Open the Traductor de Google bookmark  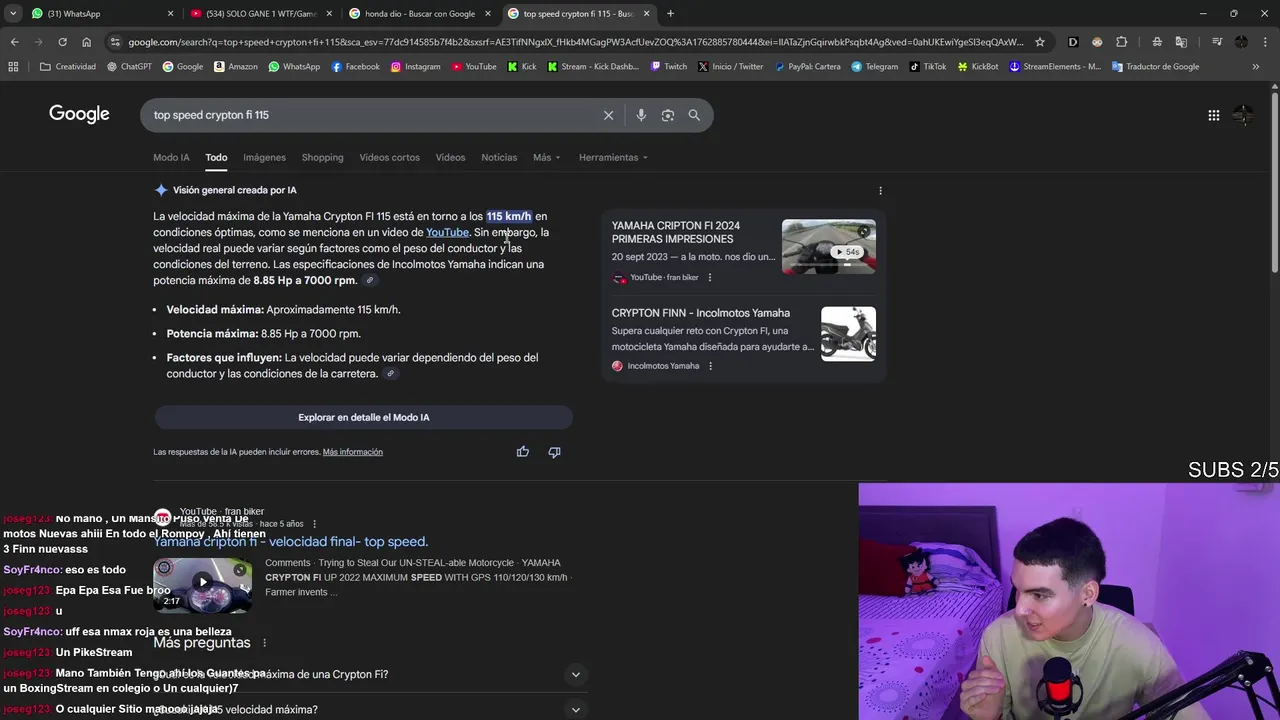tap(1155, 67)
